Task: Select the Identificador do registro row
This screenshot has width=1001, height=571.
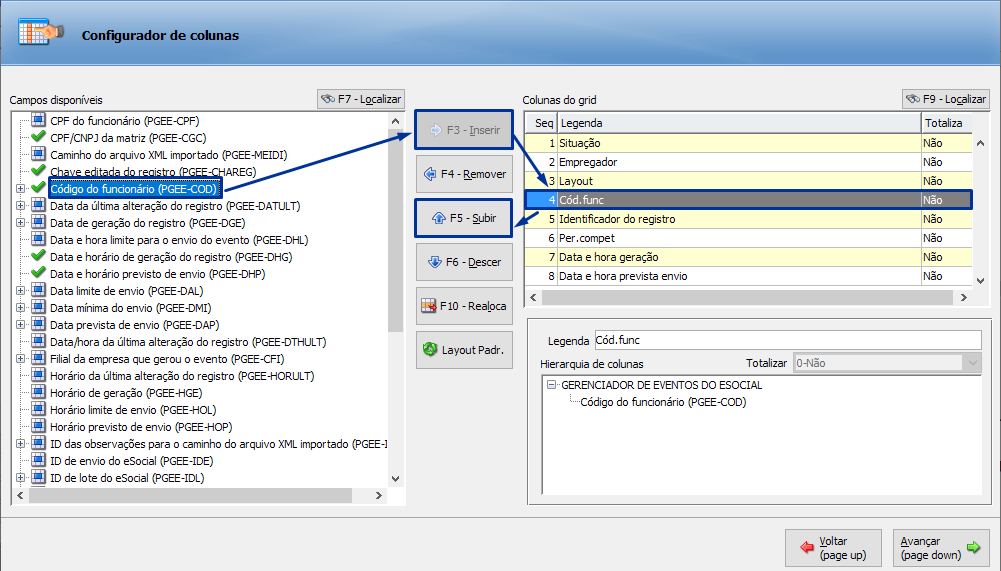Action: coord(748,219)
